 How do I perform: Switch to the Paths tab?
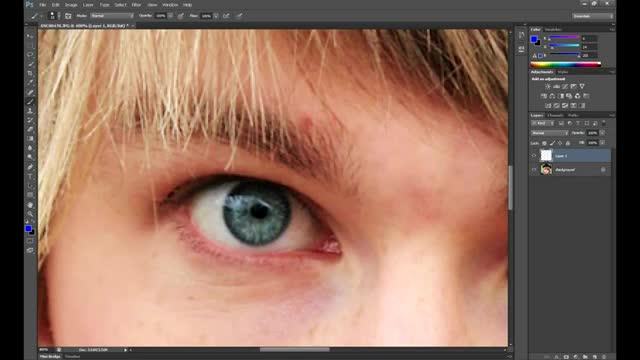(573, 116)
